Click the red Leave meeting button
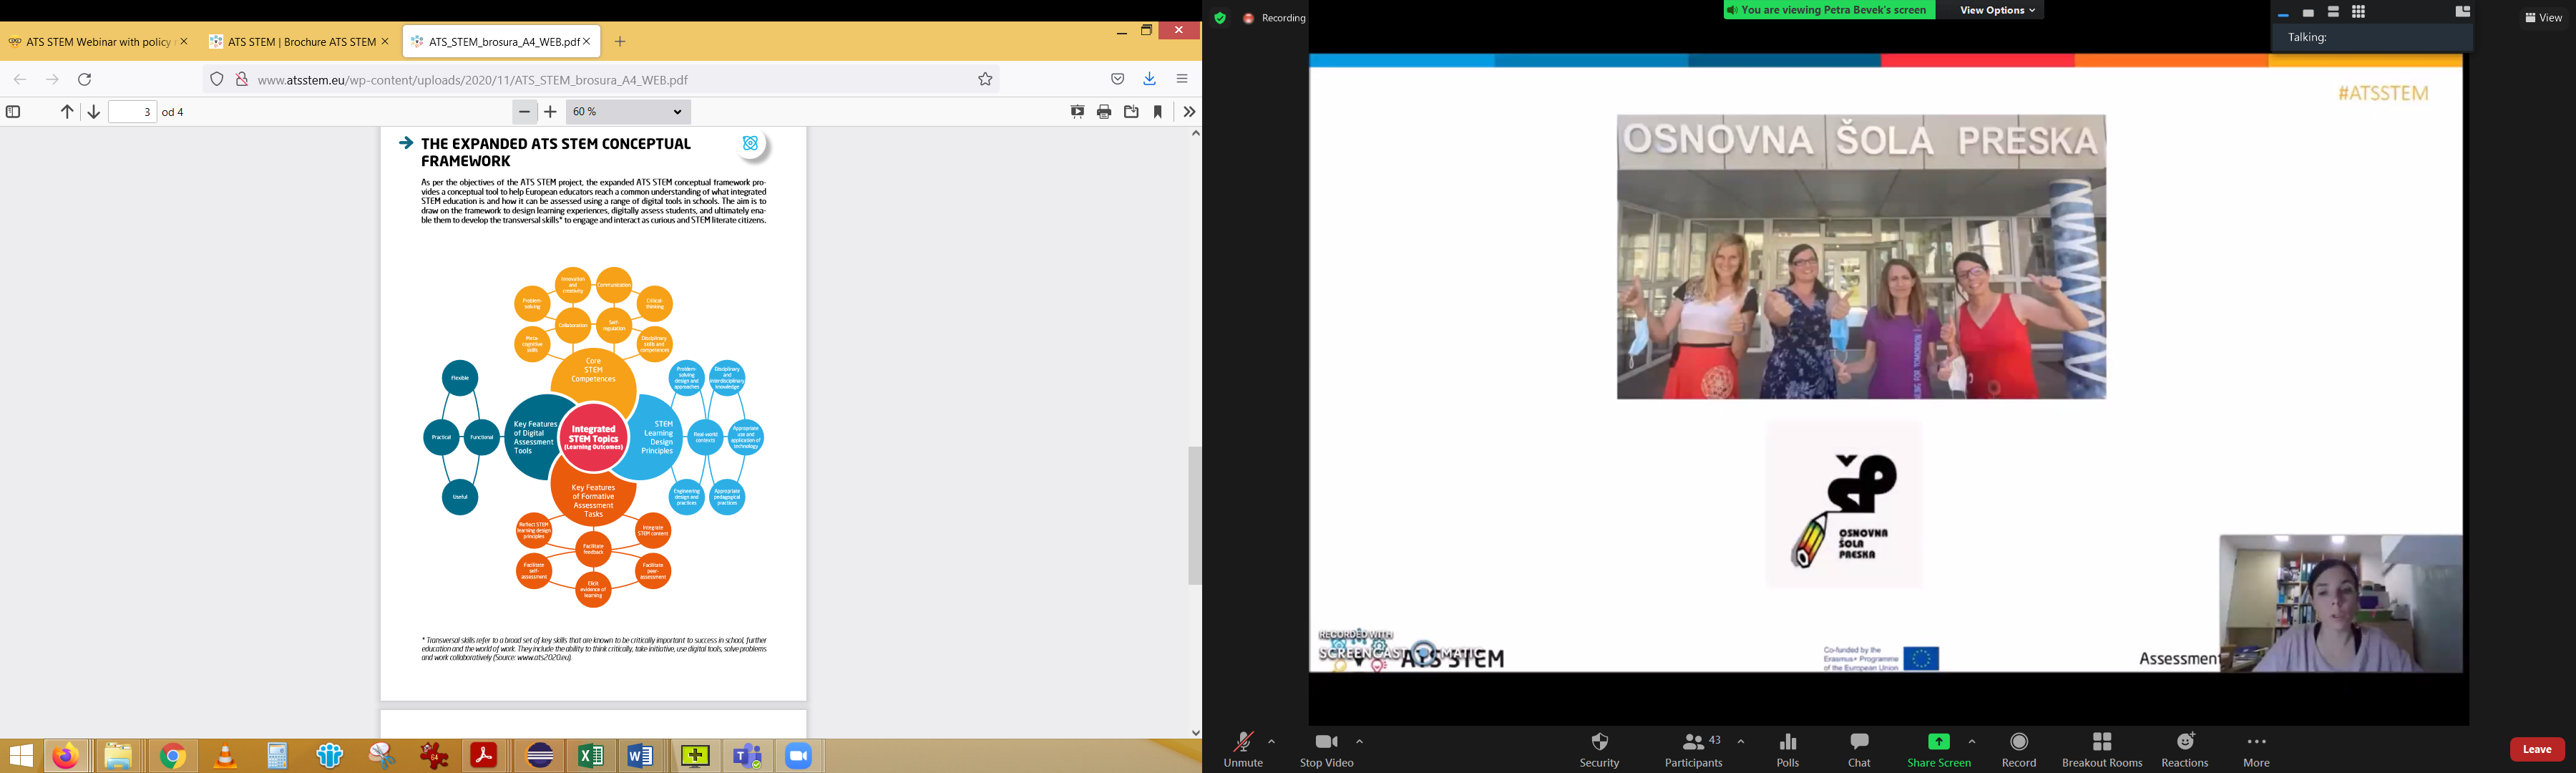2576x773 pixels. click(2537, 749)
